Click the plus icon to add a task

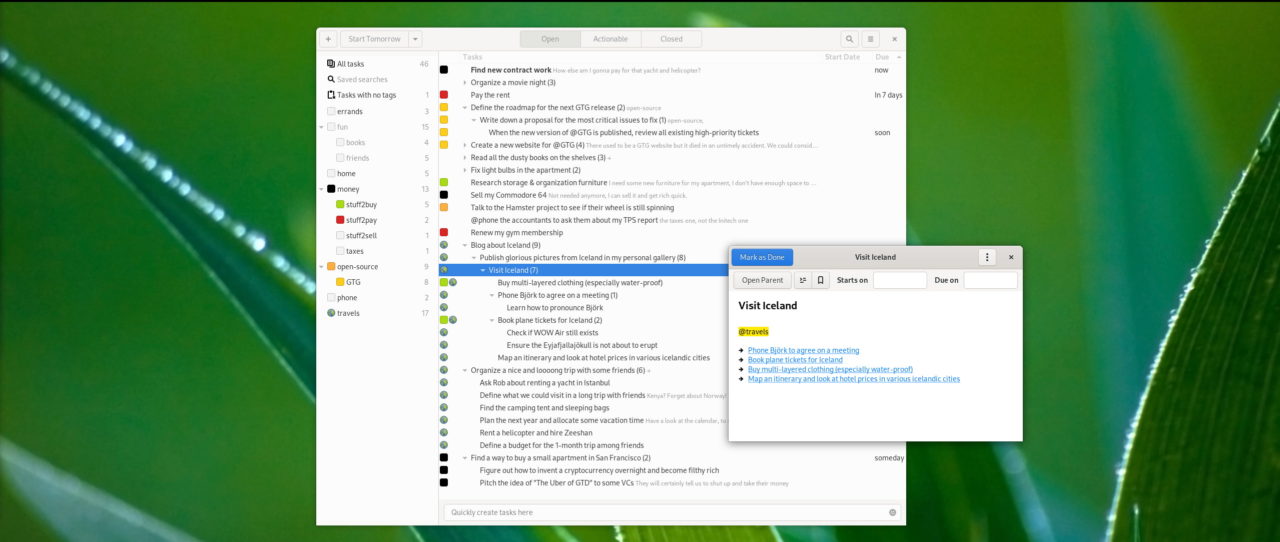pyautogui.click(x=328, y=39)
